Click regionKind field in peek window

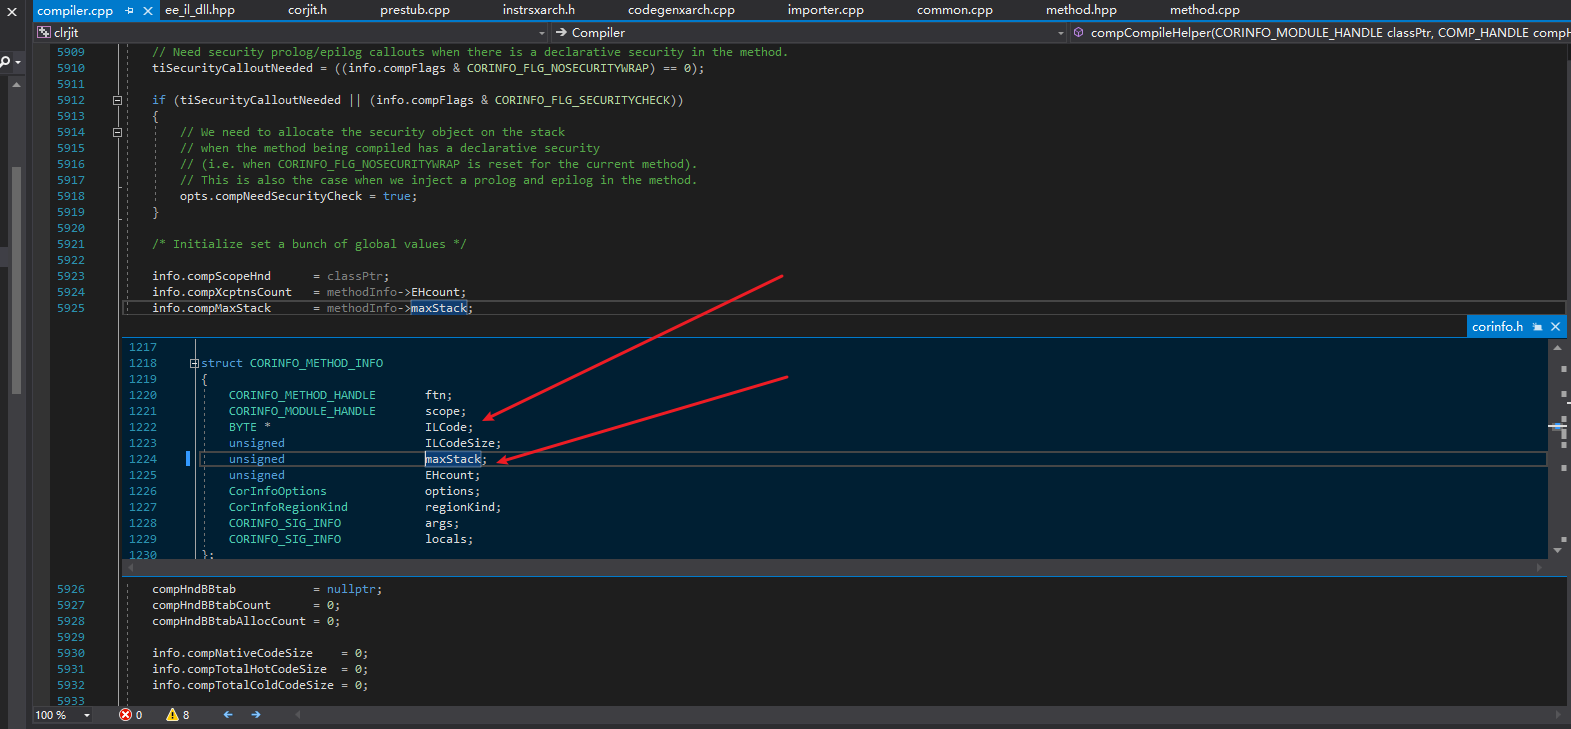point(460,507)
